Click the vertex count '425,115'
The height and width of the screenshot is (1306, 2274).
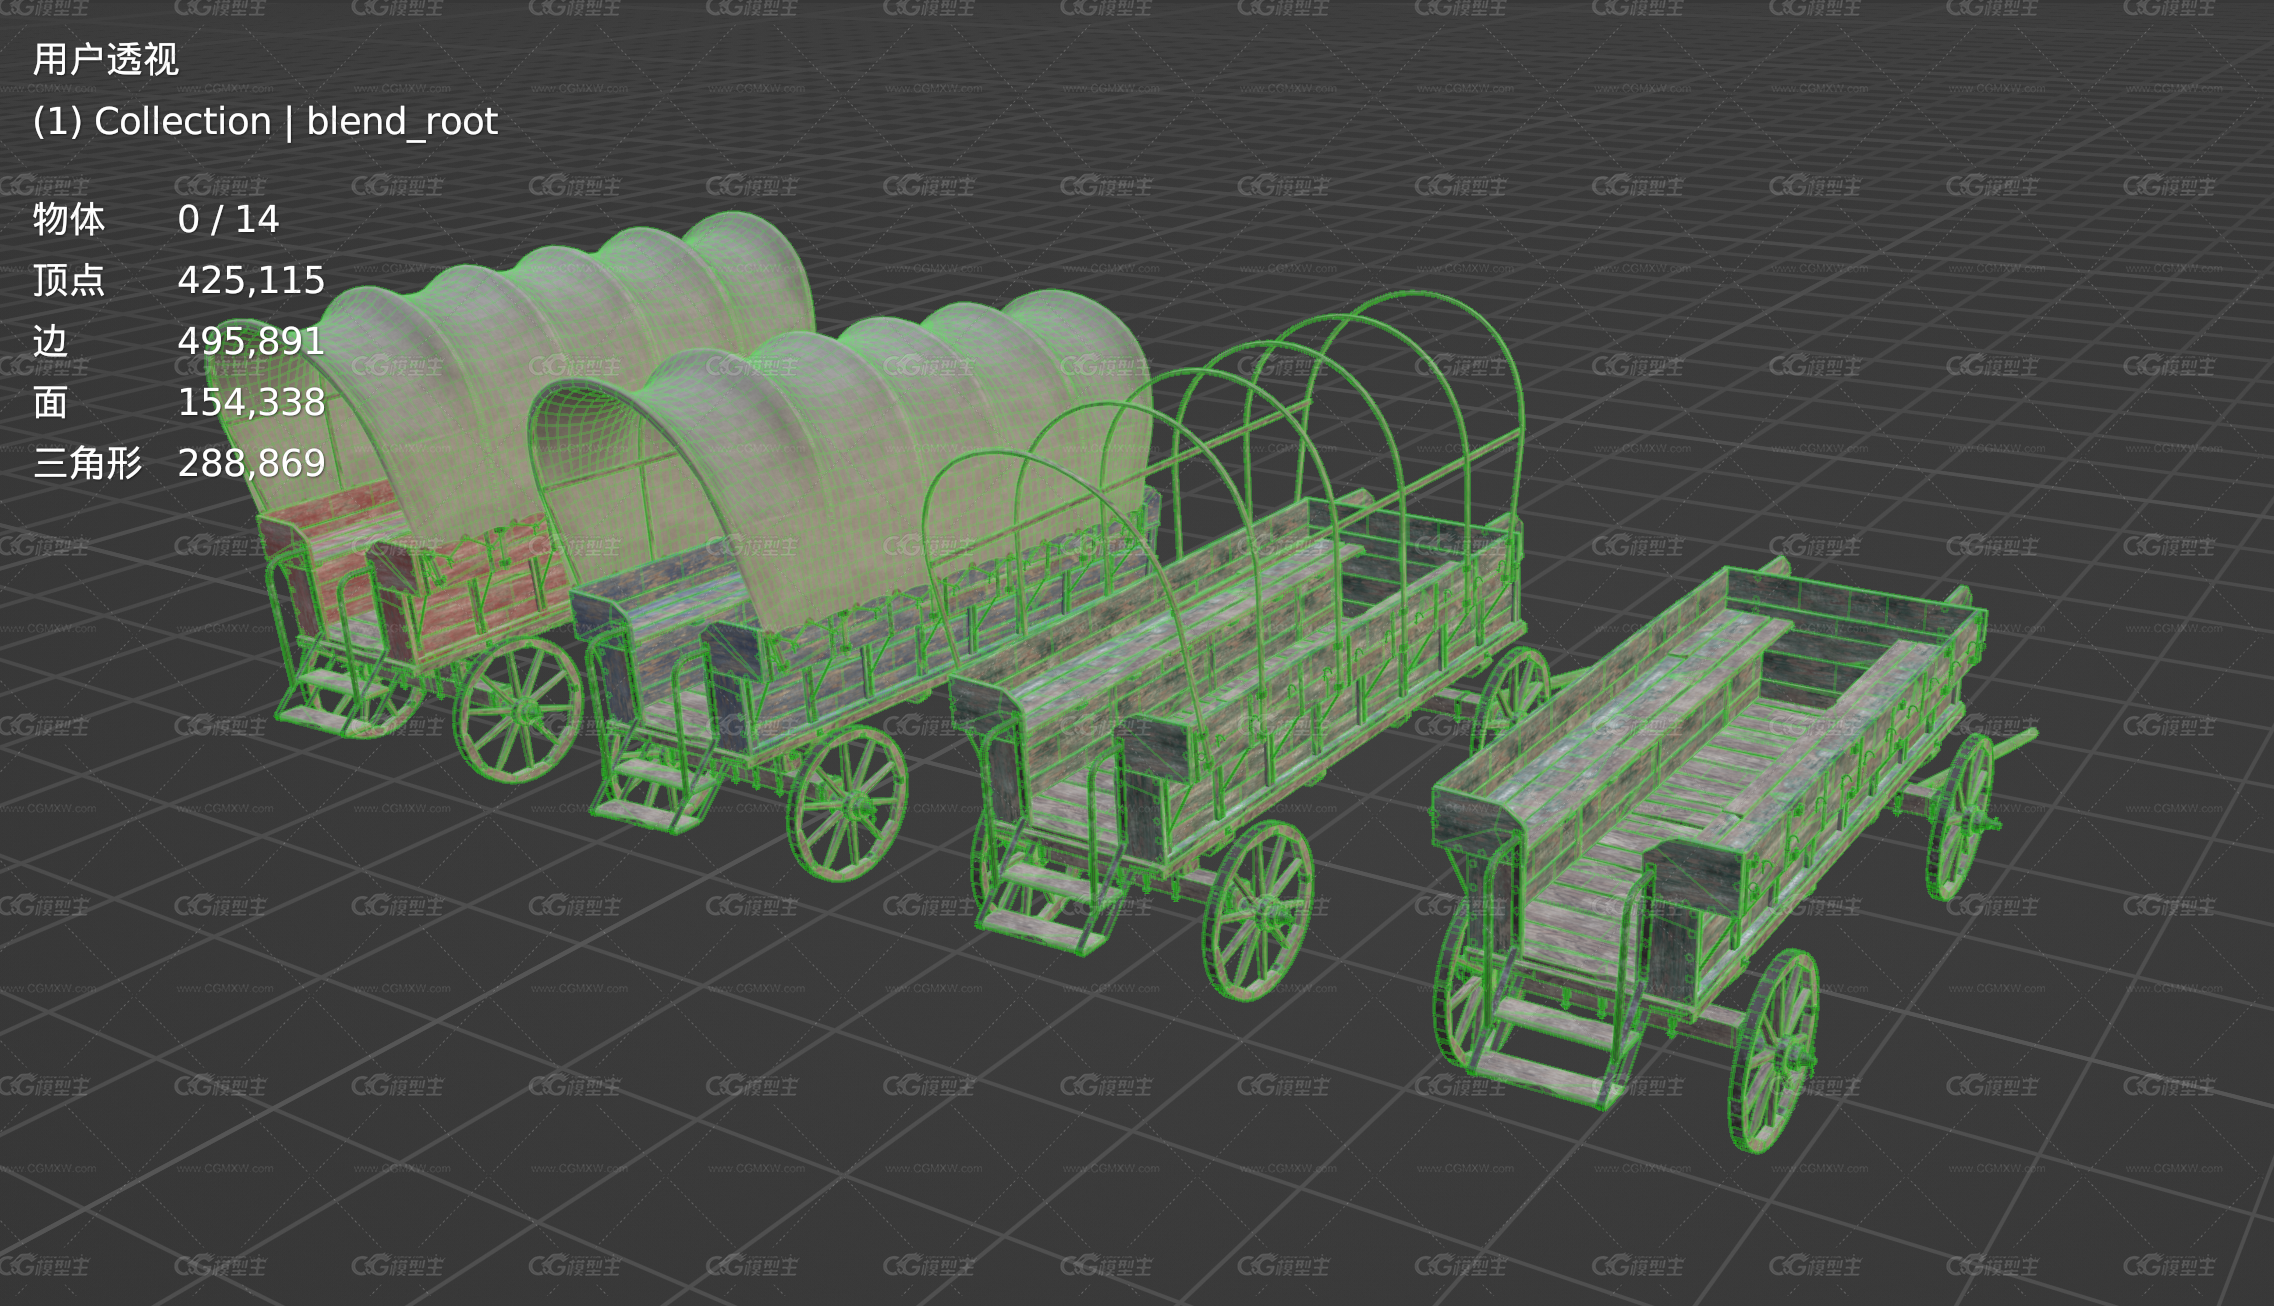[251, 280]
